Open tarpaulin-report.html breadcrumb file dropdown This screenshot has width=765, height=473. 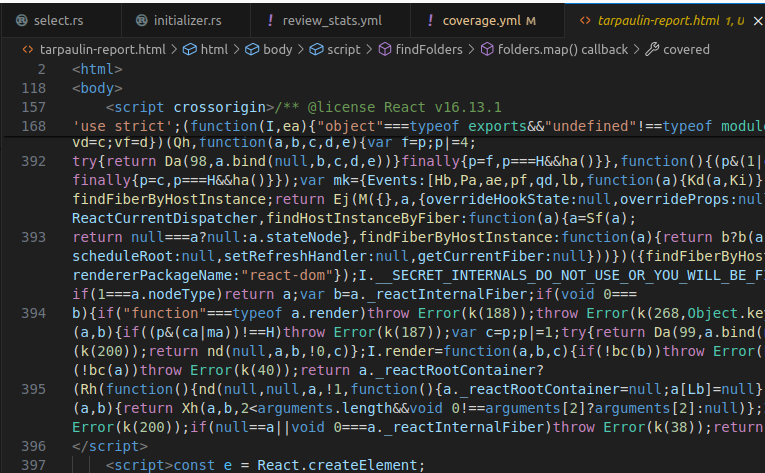click(x=96, y=49)
